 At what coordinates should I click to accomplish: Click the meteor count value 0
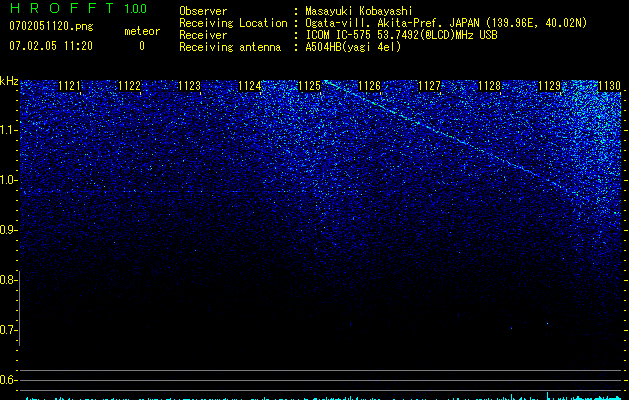(142, 46)
